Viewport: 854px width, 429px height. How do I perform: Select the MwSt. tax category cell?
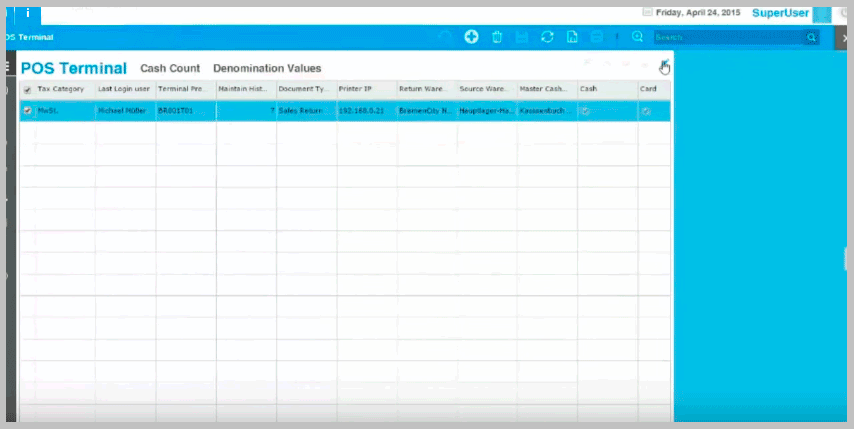click(x=65, y=111)
